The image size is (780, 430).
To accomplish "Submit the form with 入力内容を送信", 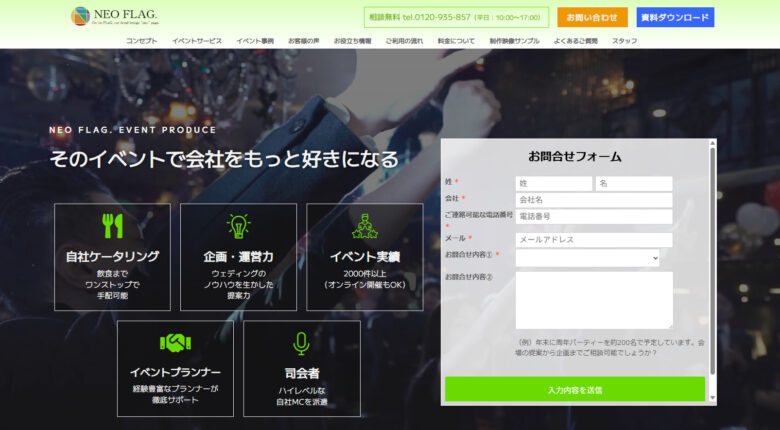I will [x=575, y=389].
